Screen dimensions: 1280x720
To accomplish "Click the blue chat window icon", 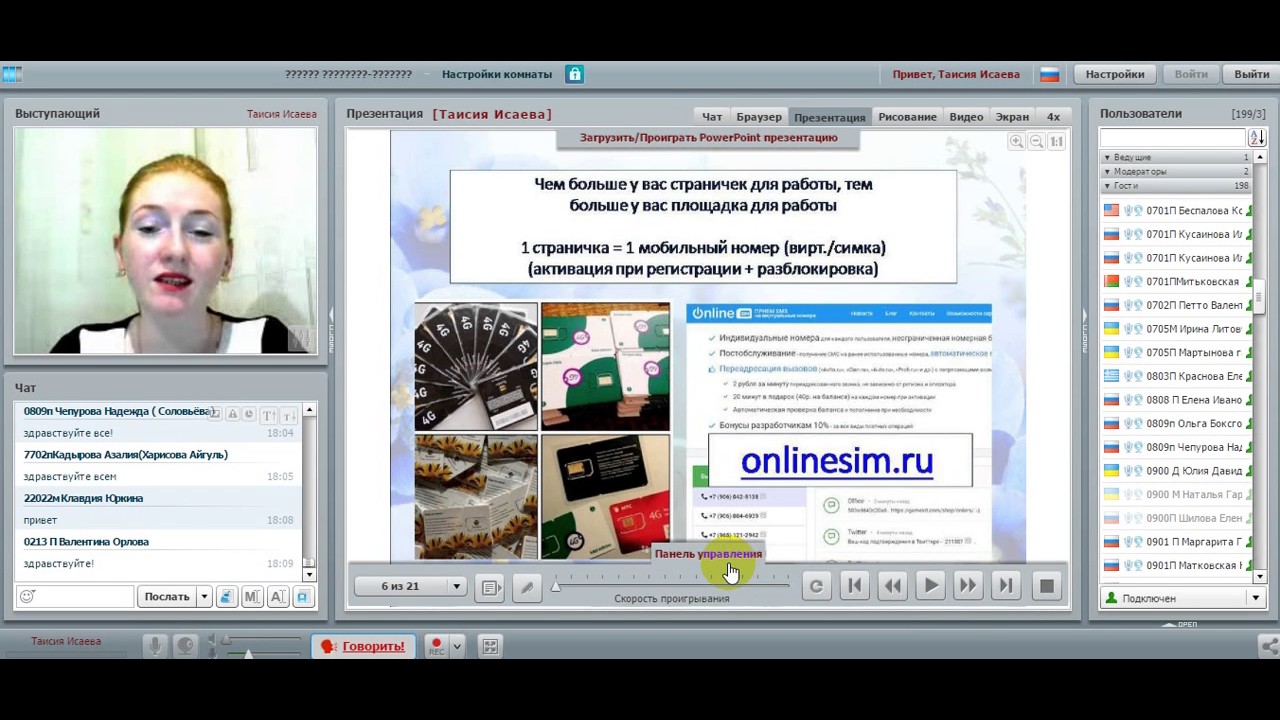I will coord(302,597).
